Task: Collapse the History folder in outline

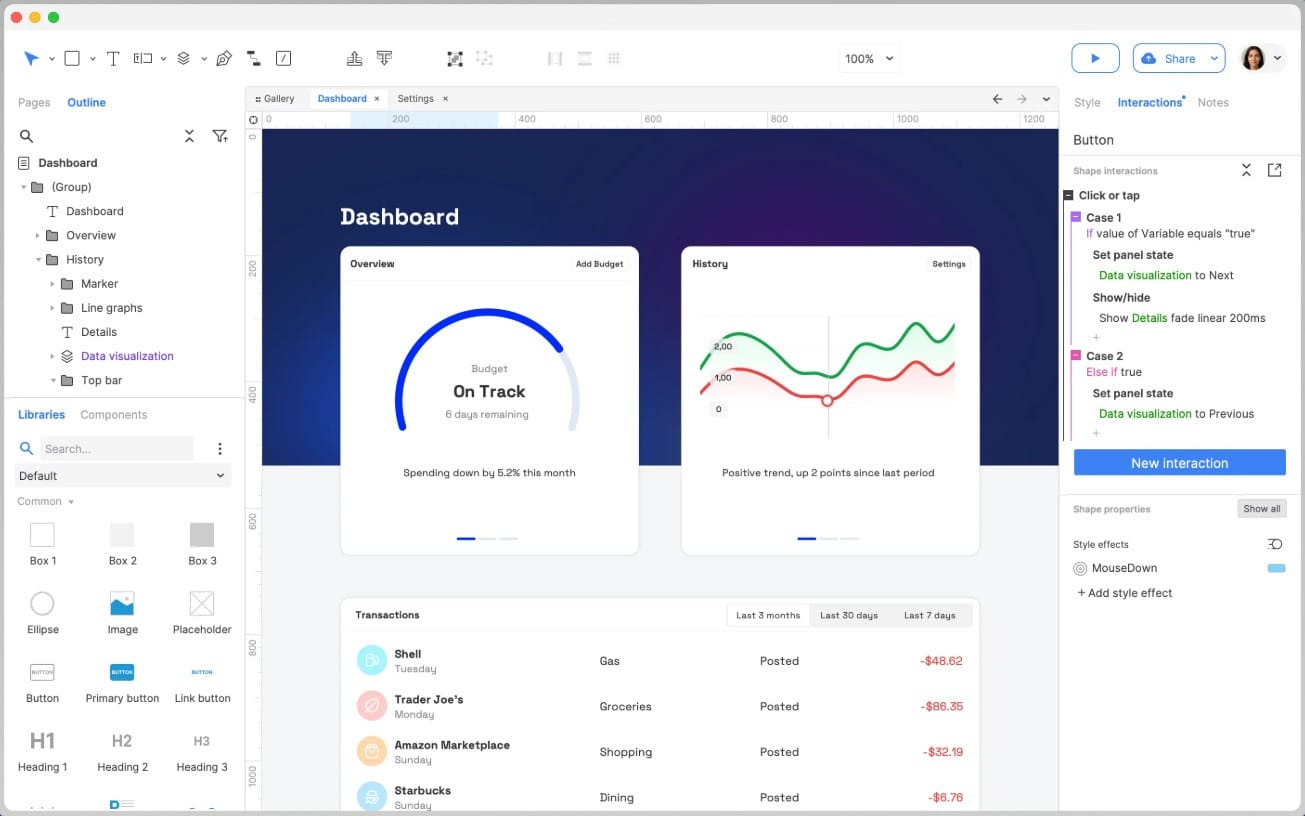Action: (38, 260)
